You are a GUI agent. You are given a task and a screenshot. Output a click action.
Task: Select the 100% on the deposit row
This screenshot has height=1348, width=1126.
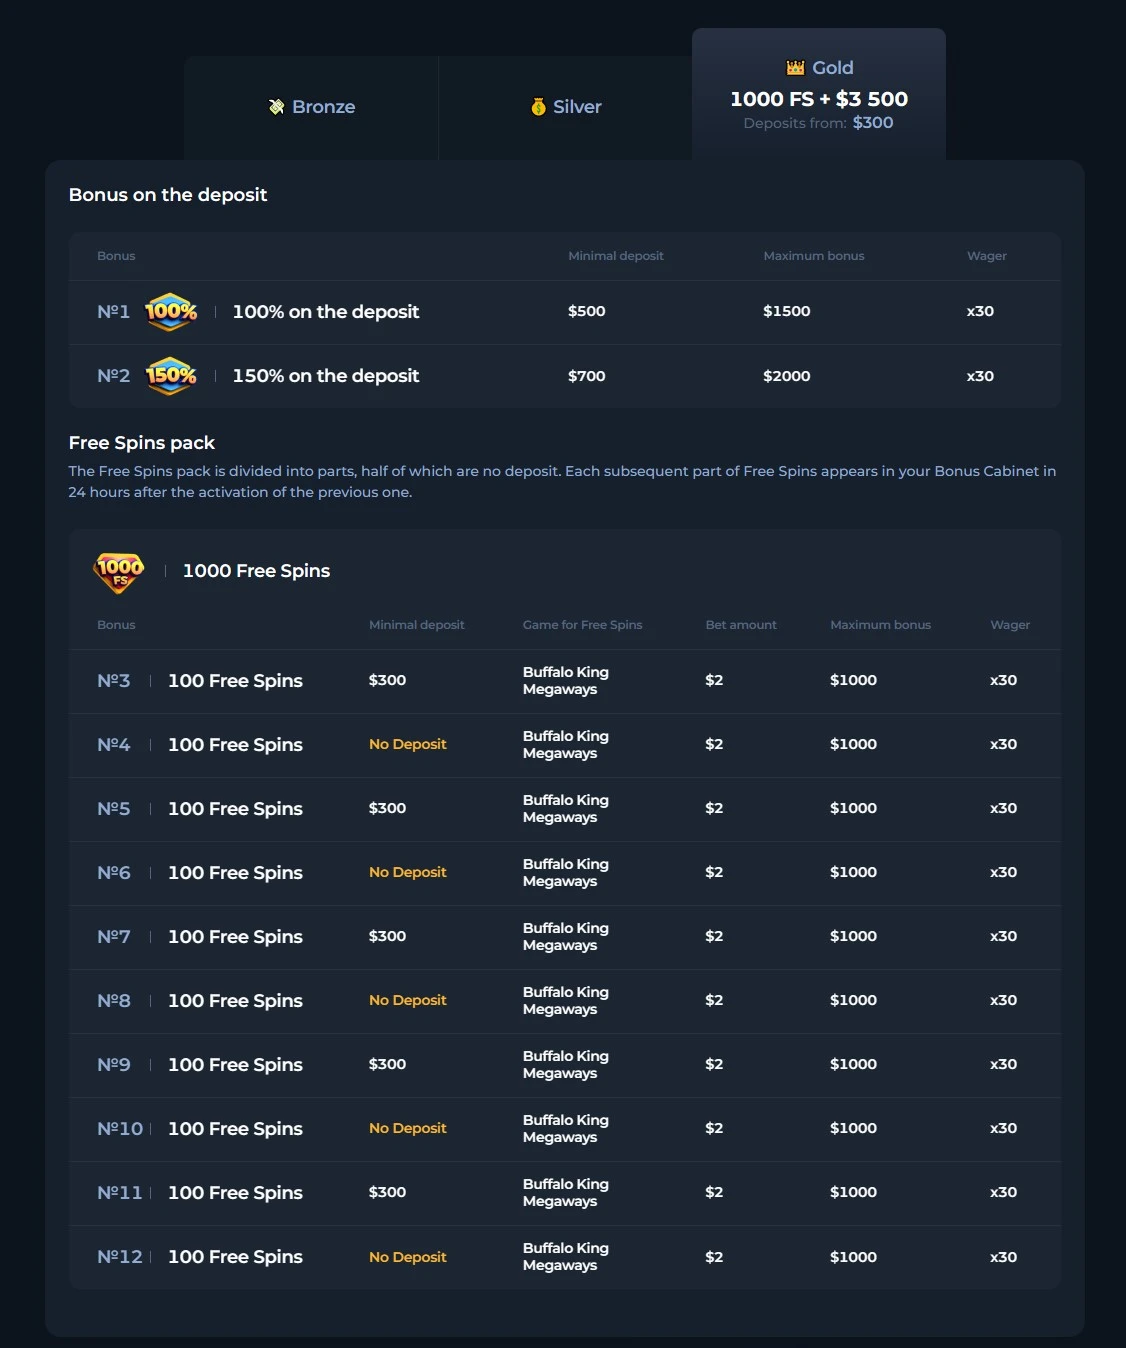[x=565, y=312]
